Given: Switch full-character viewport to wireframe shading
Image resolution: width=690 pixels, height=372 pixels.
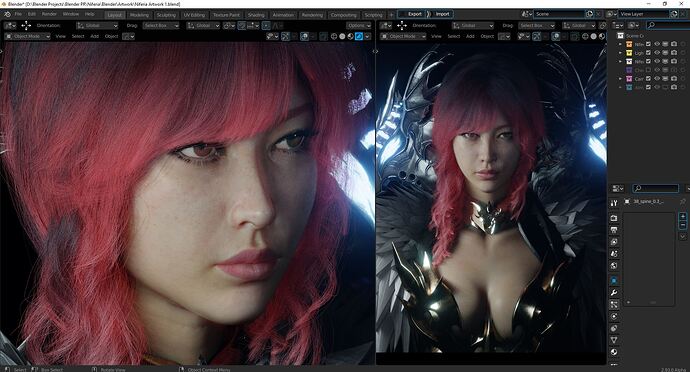Looking at the screenshot, I should click(x=585, y=36).
